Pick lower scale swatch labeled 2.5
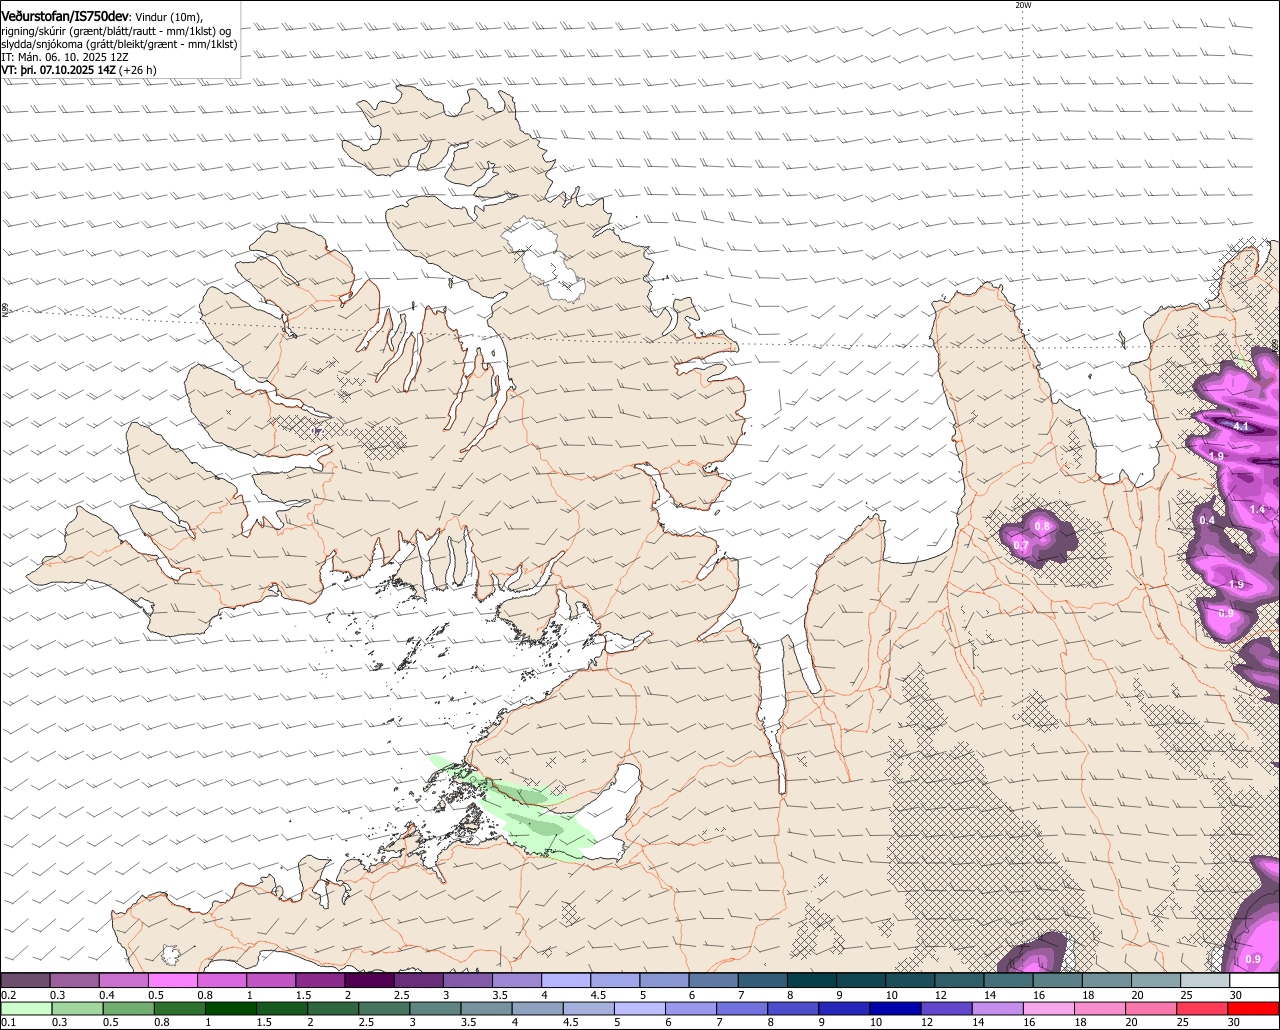1280x1030 pixels. pos(383,1008)
